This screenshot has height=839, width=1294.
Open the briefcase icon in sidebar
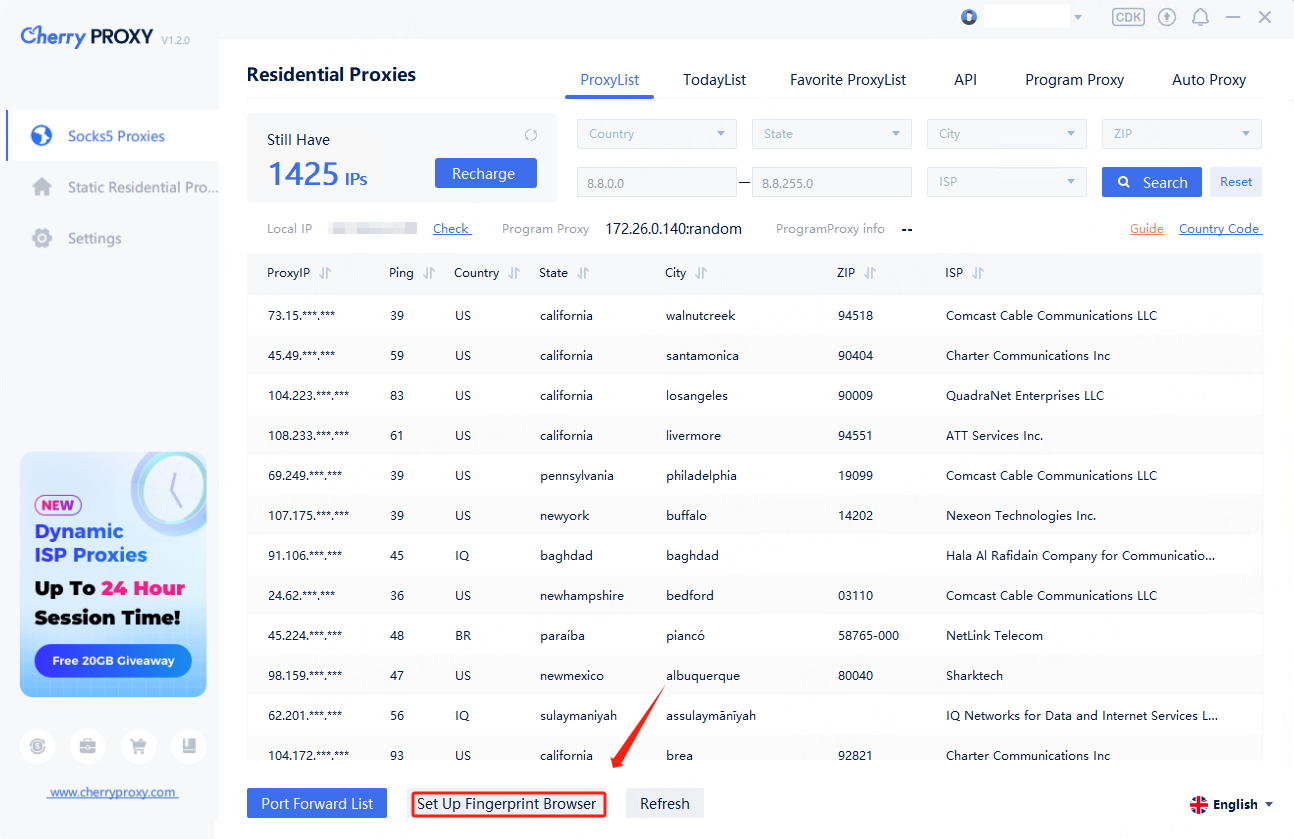(88, 746)
